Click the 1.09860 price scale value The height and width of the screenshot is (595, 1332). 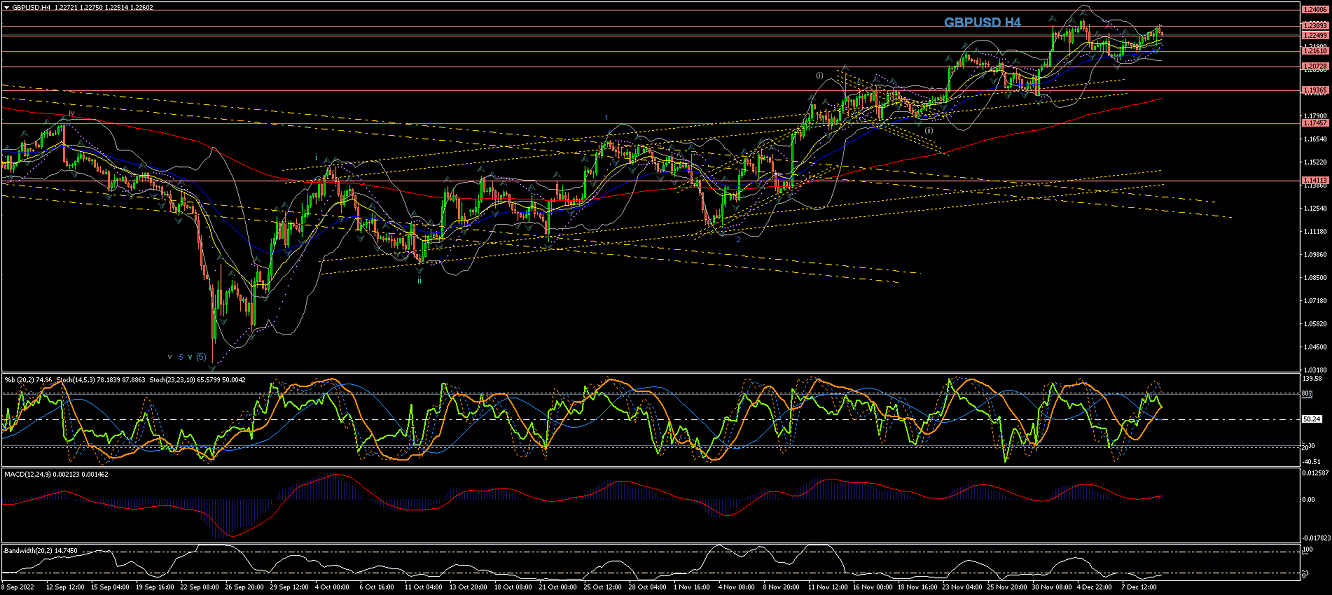coord(1314,254)
